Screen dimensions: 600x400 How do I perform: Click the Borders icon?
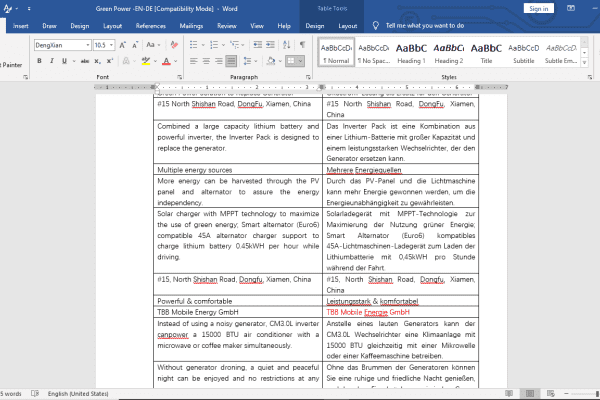tap(292, 61)
